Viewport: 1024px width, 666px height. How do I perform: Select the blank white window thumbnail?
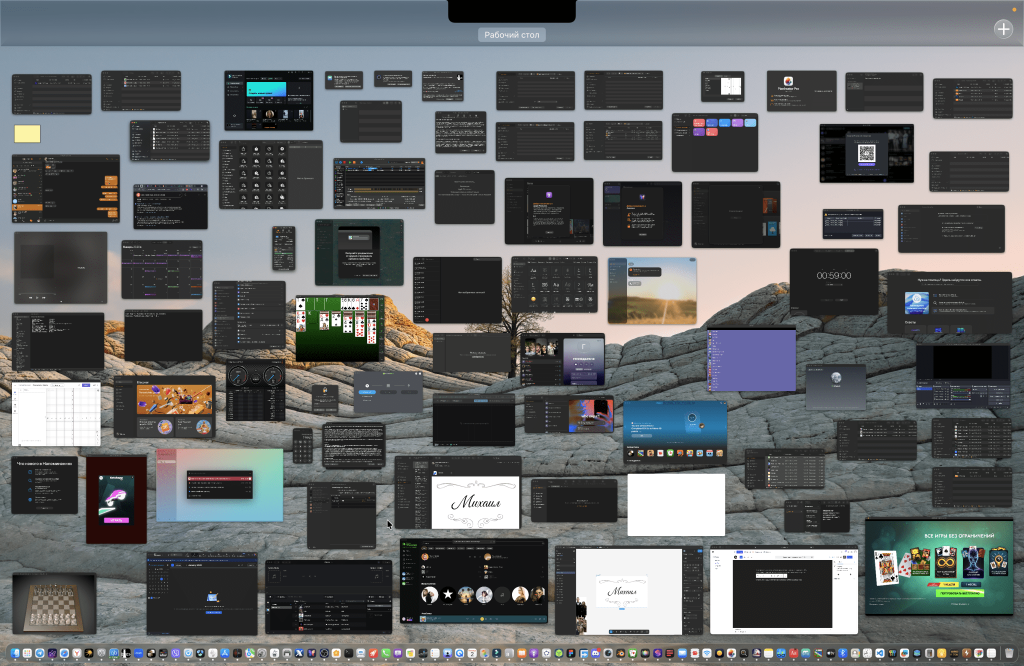point(675,504)
